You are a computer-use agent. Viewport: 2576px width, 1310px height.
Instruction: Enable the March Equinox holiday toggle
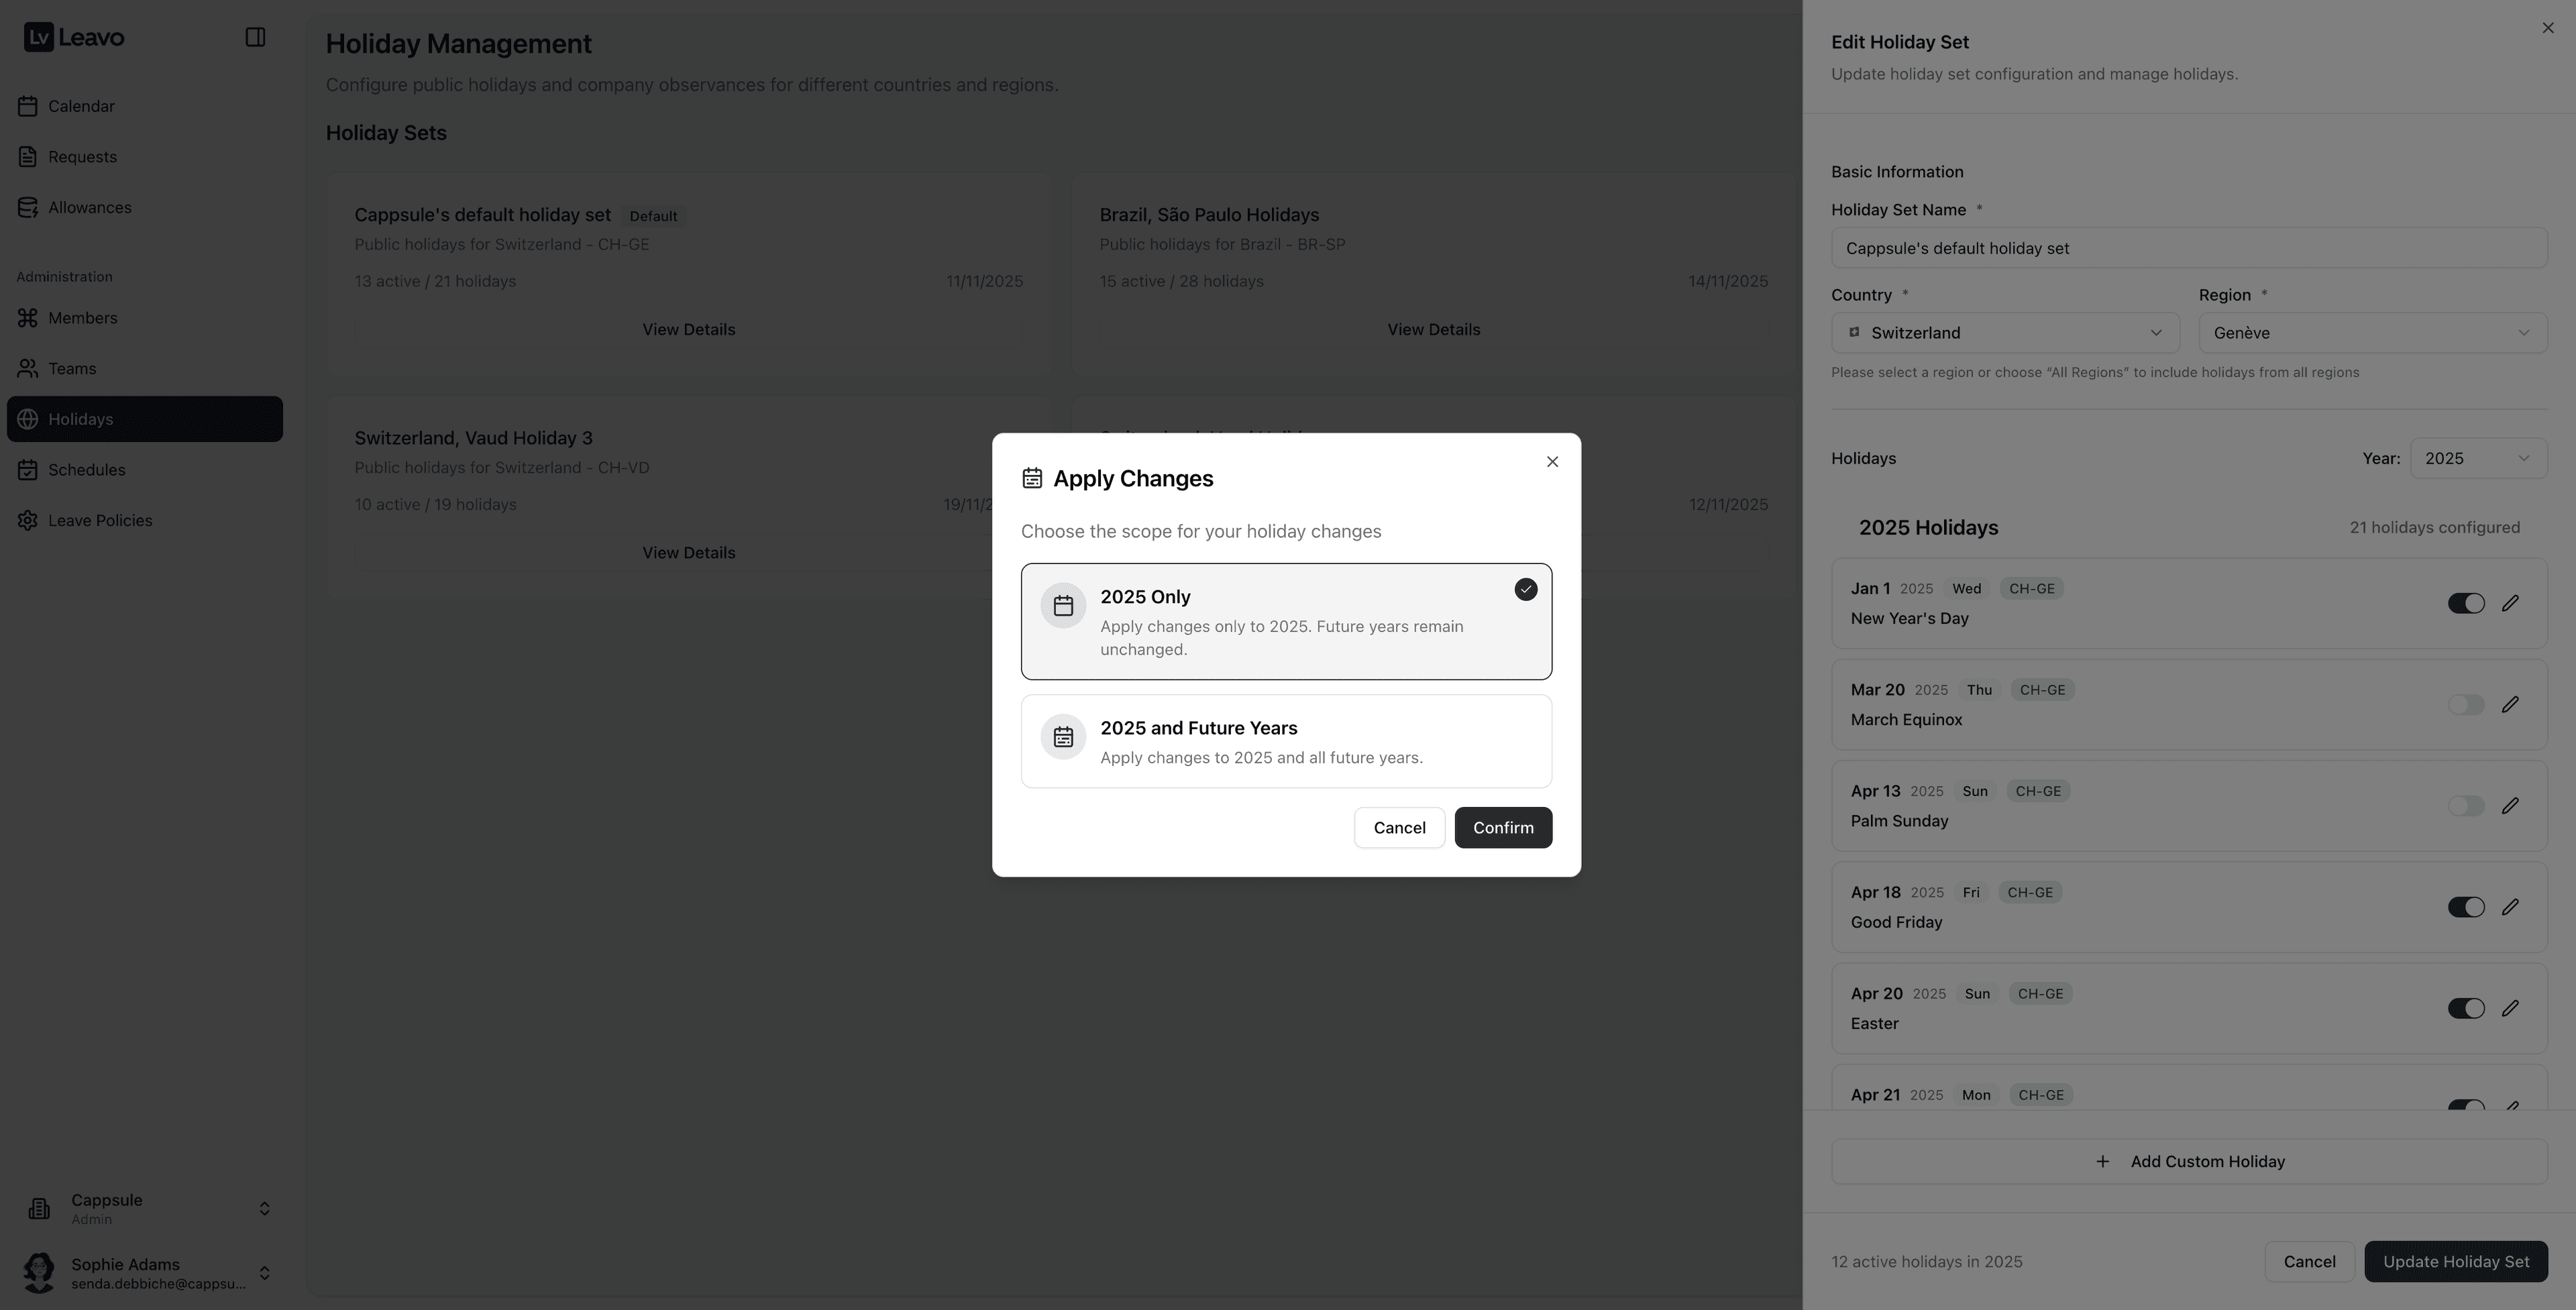pos(2465,704)
